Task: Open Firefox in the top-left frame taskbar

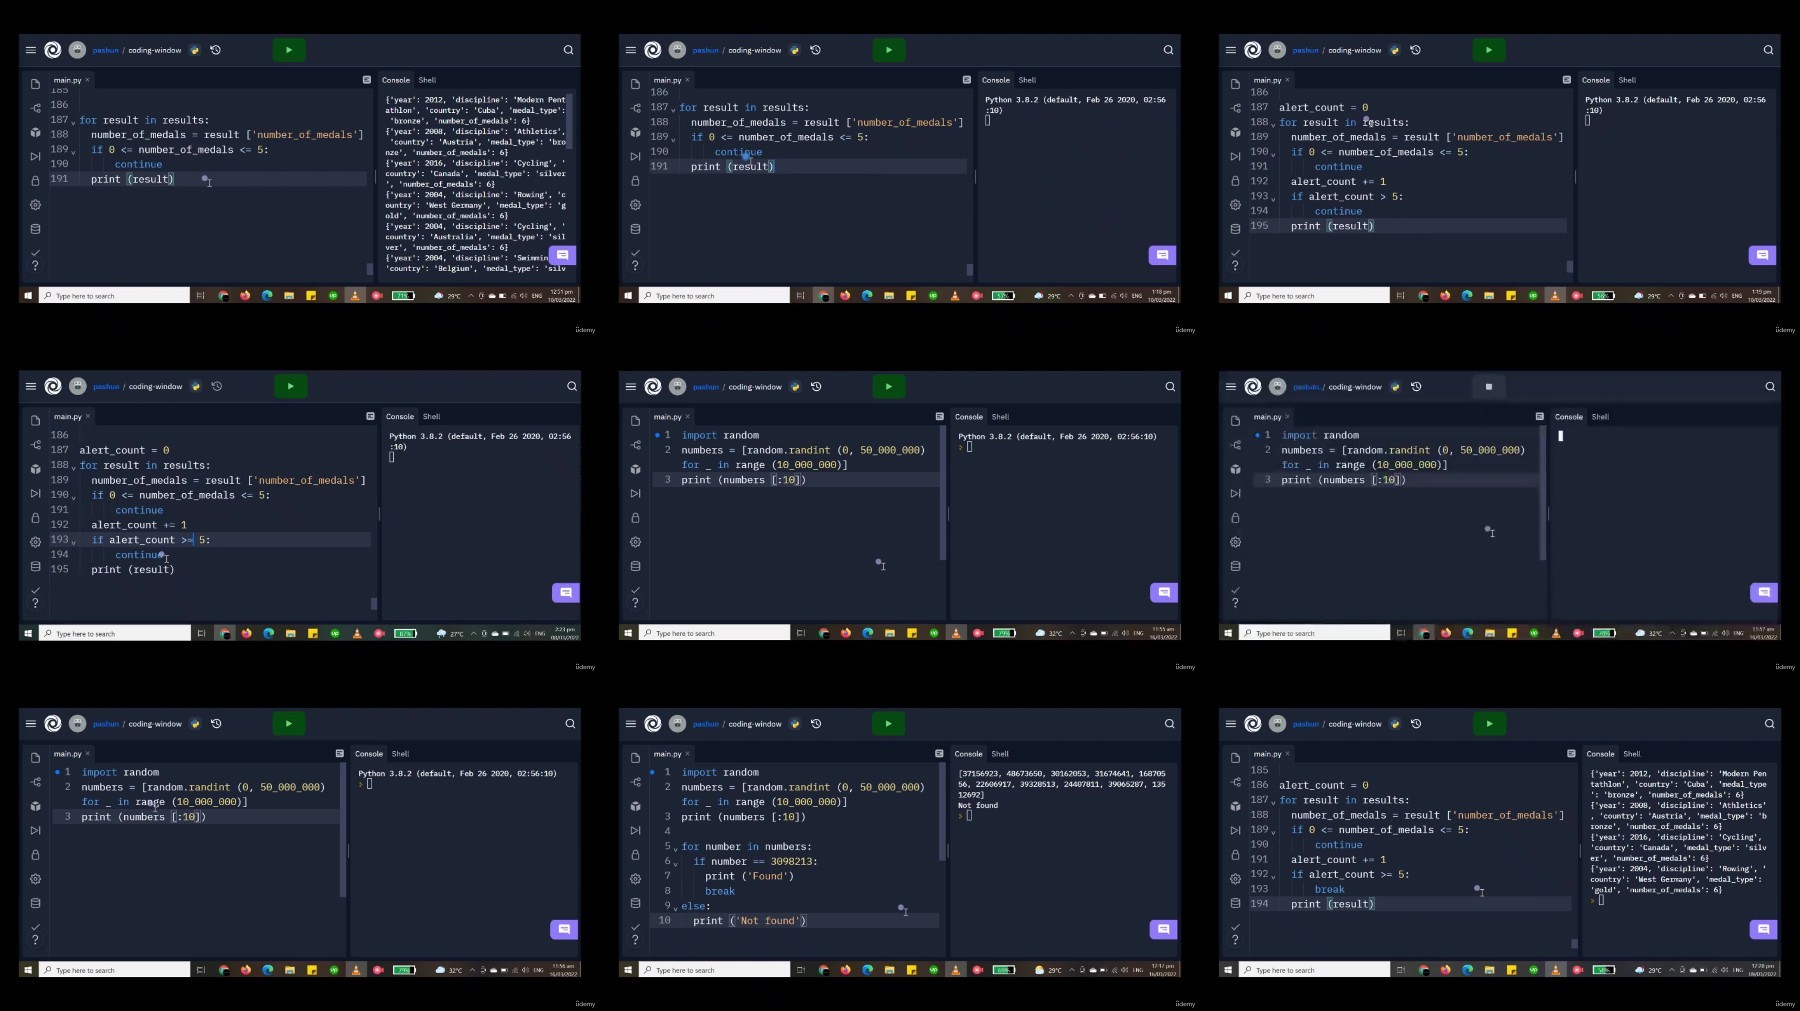Action: [245, 295]
